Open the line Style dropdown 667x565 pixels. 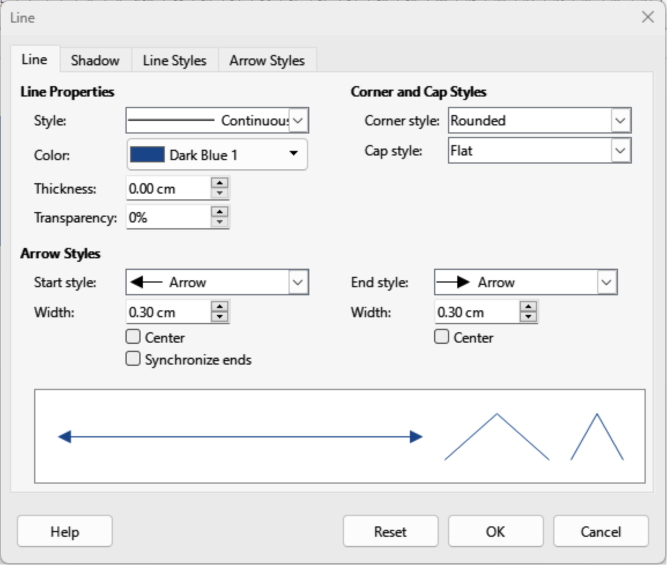click(298, 121)
